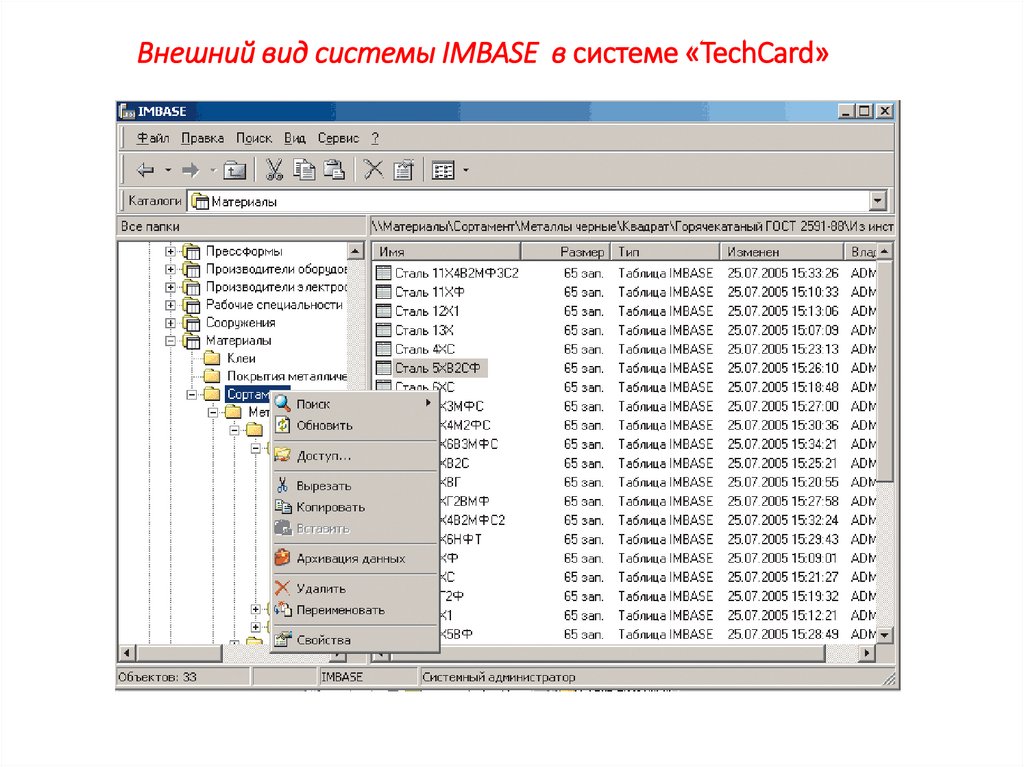This screenshot has height=767, width=1024.
Task: Choose Вырезать in the context menu
Action: (354, 486)
